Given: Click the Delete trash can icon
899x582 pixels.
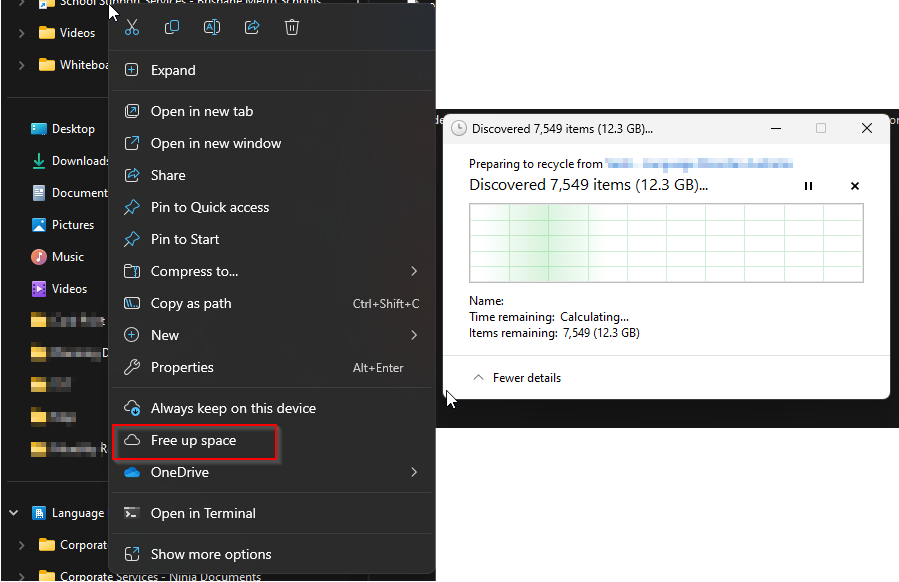Looking at the screenshot, I should (x=292, y=28).
